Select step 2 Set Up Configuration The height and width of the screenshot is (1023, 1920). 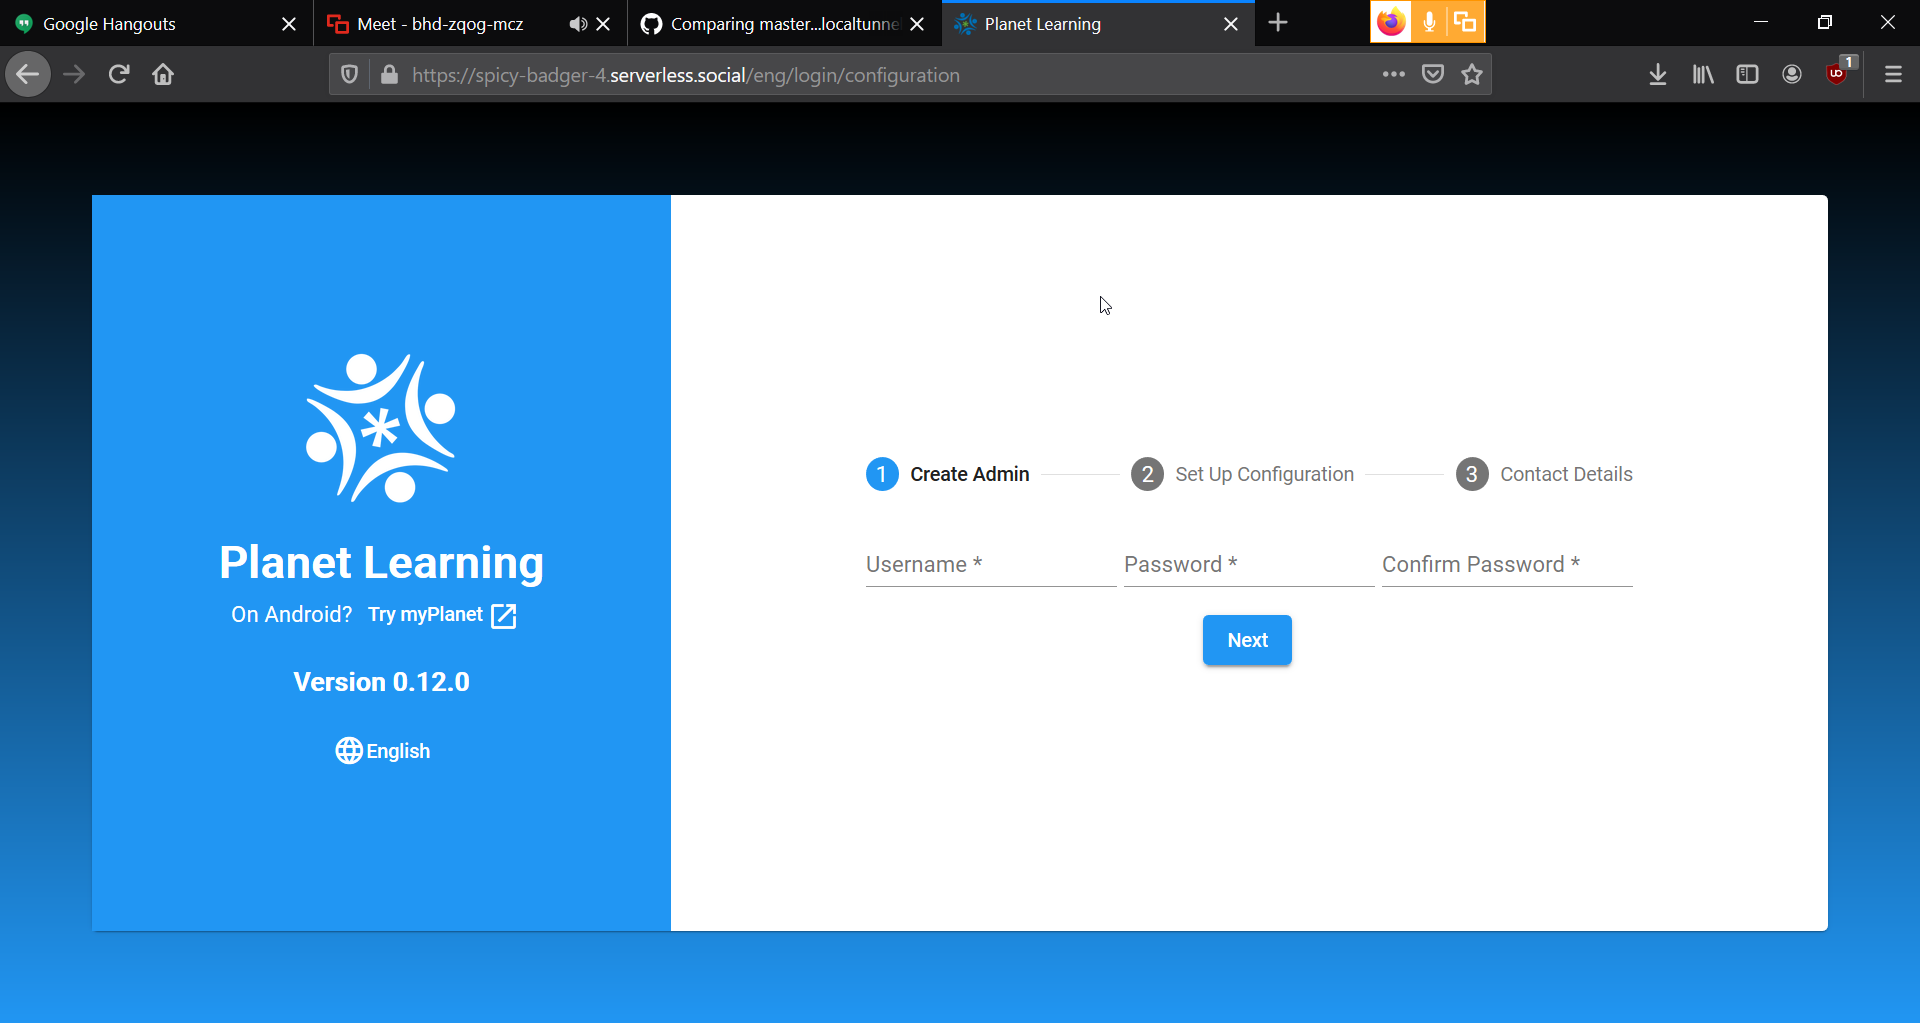(1243, 474)
